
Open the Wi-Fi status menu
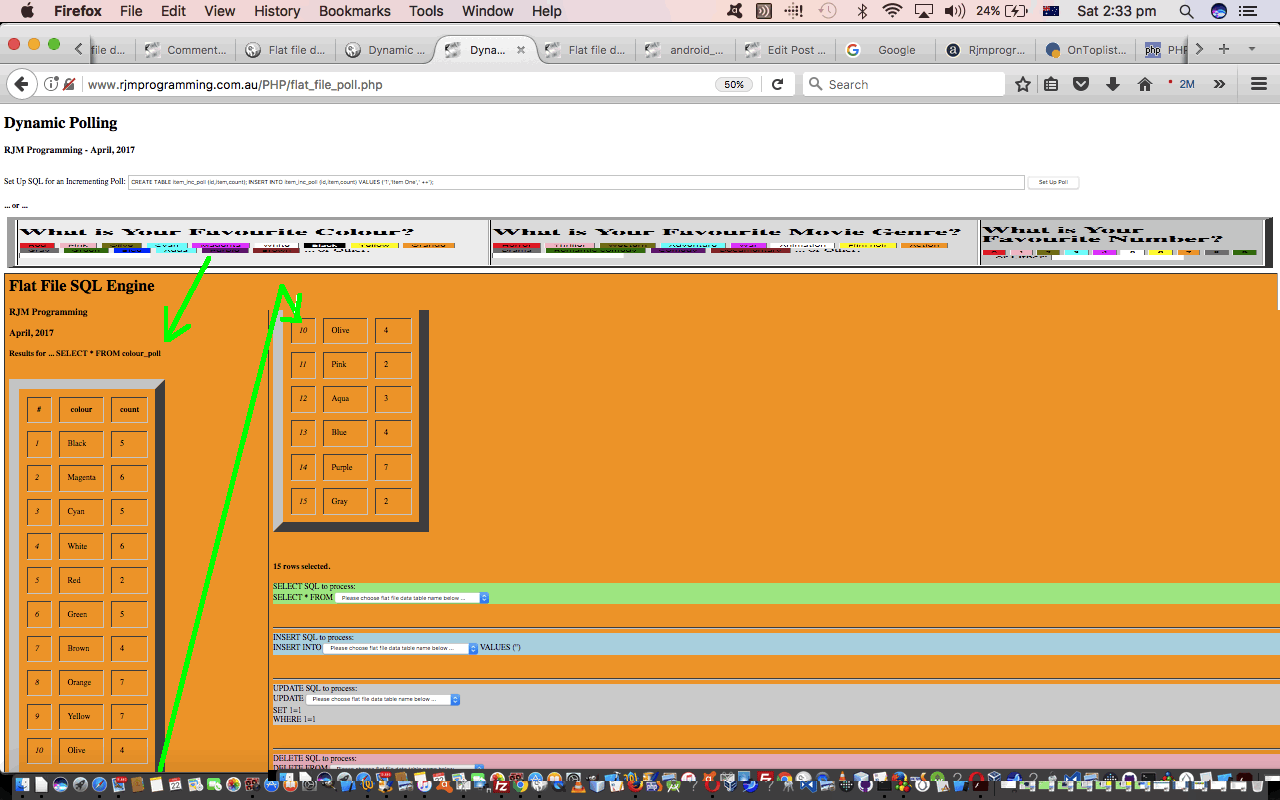pos(892,11)
